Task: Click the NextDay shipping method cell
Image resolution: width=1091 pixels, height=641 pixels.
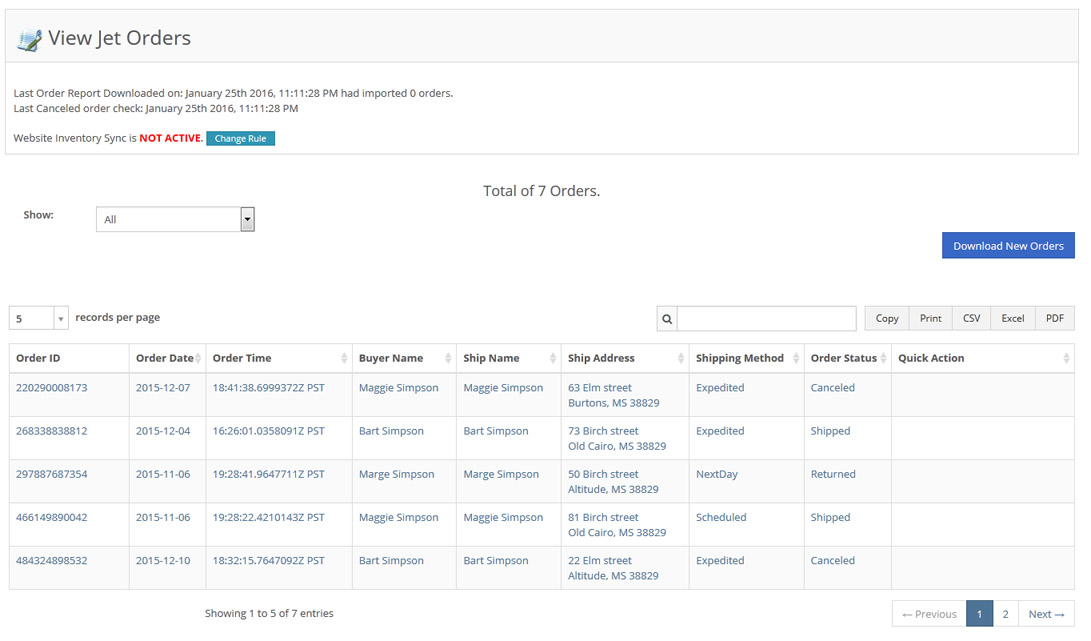Action: [717, 474]
